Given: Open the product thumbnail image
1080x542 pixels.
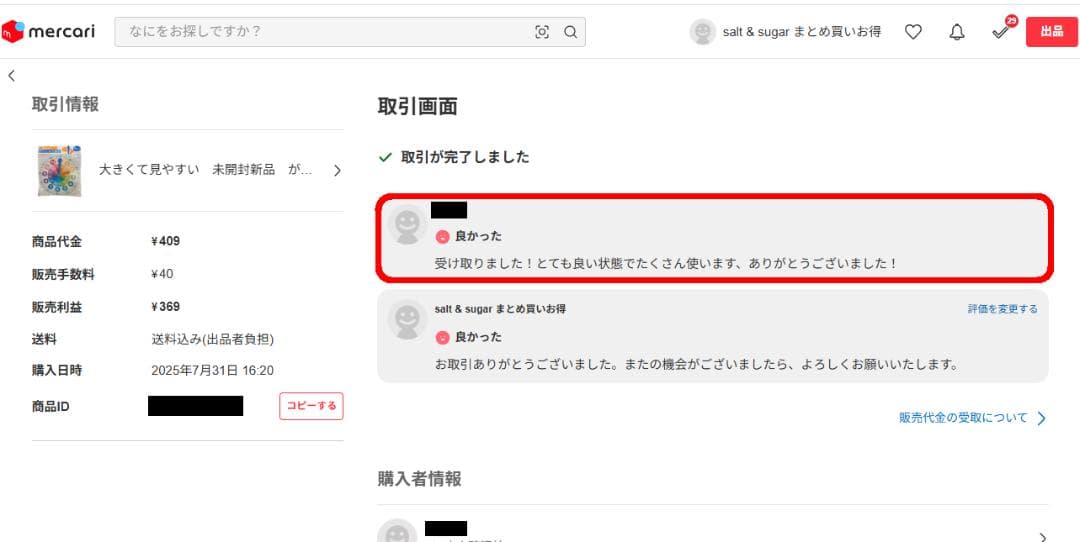Looking at the screenshot, I should 60,171.
